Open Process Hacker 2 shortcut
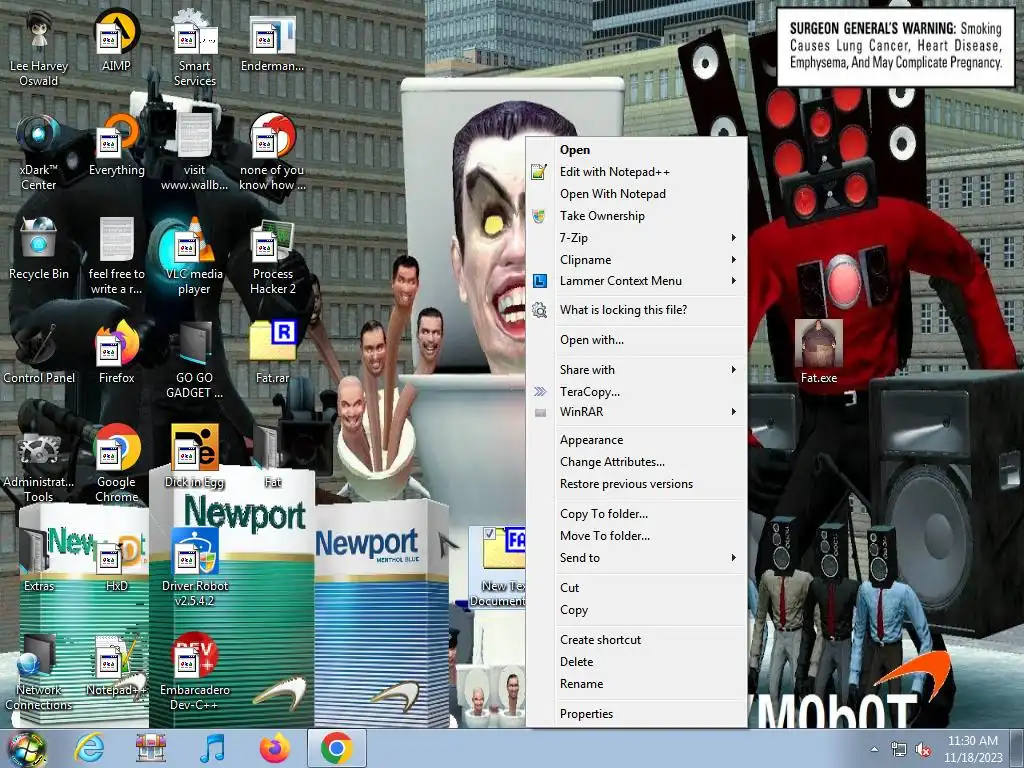The width and height of the screenshot is (1024, 768). point(272,256)
